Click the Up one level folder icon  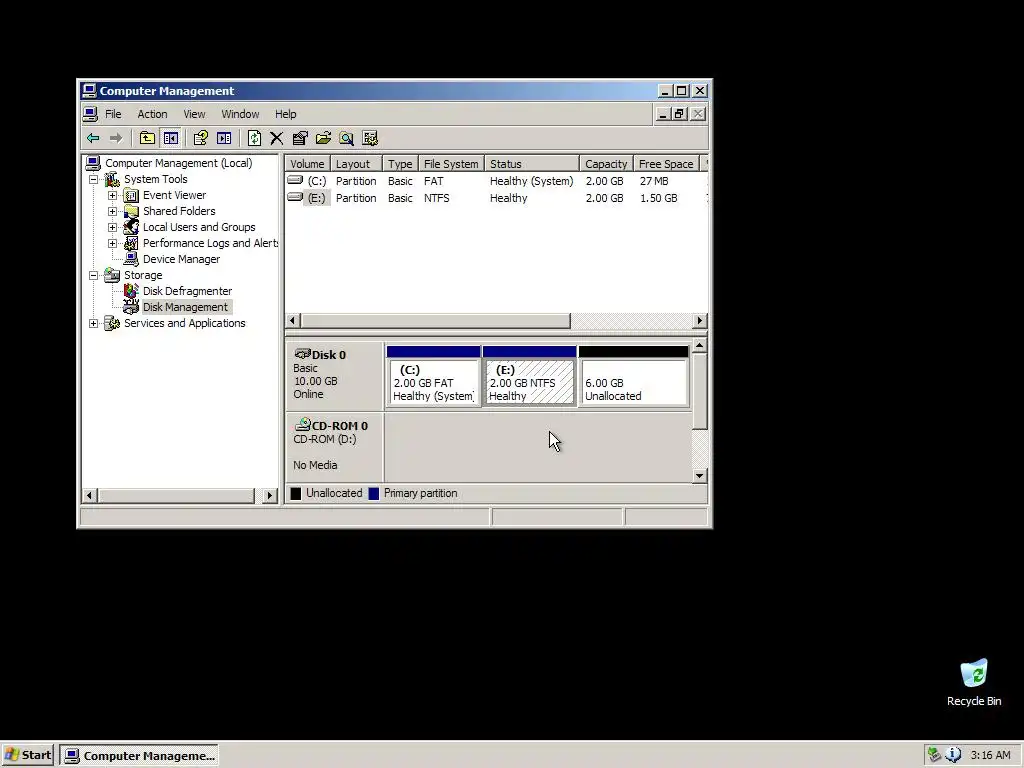point(147,138)
